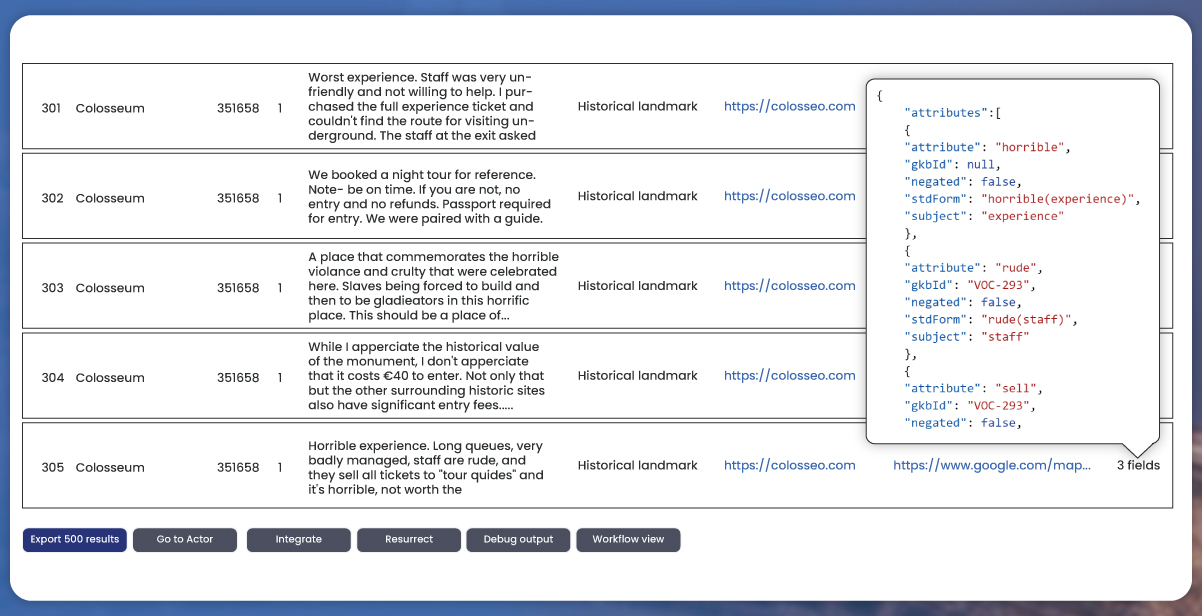Select row number 302
This screenshot has width=1202, height=616.
point(52,198)
